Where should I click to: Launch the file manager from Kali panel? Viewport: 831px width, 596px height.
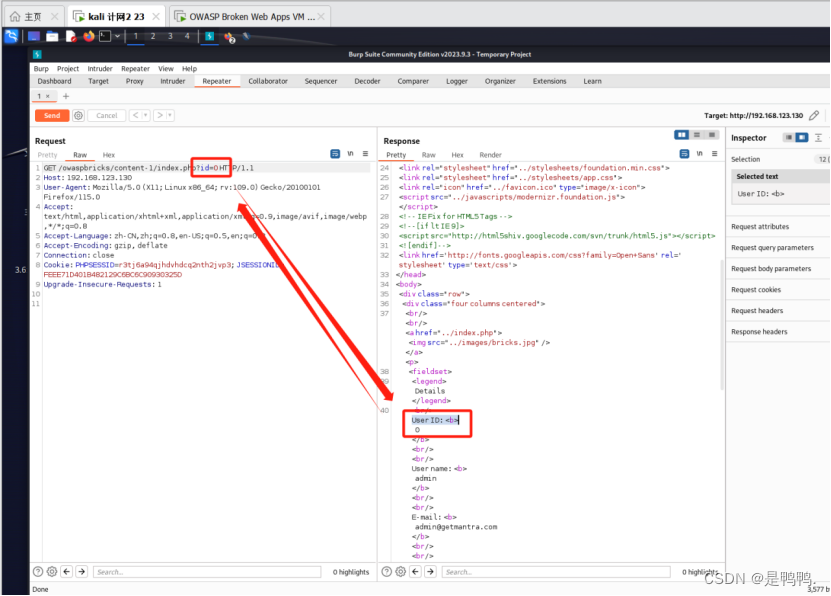[x=52, y=36]
